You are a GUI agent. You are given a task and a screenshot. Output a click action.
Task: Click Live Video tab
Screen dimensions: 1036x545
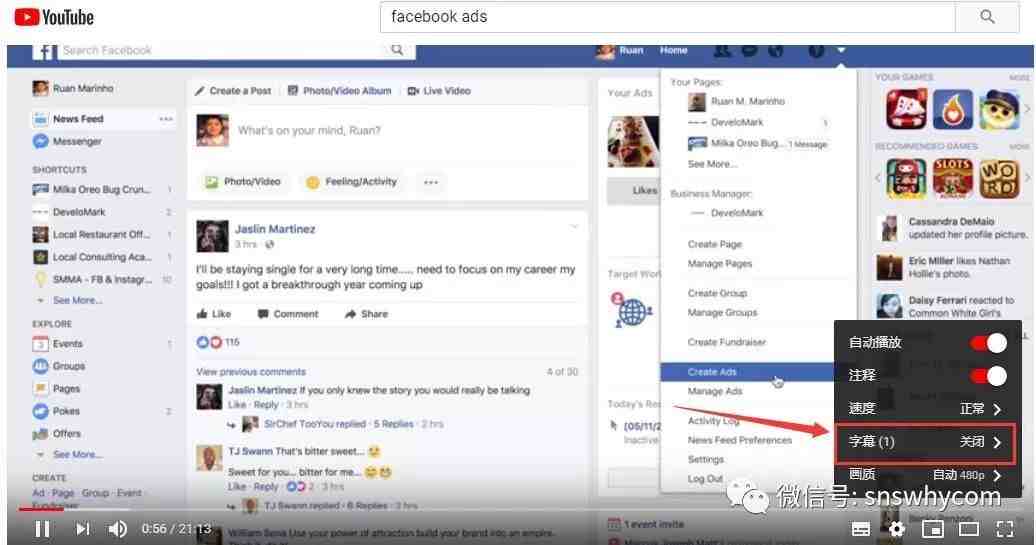439,91
